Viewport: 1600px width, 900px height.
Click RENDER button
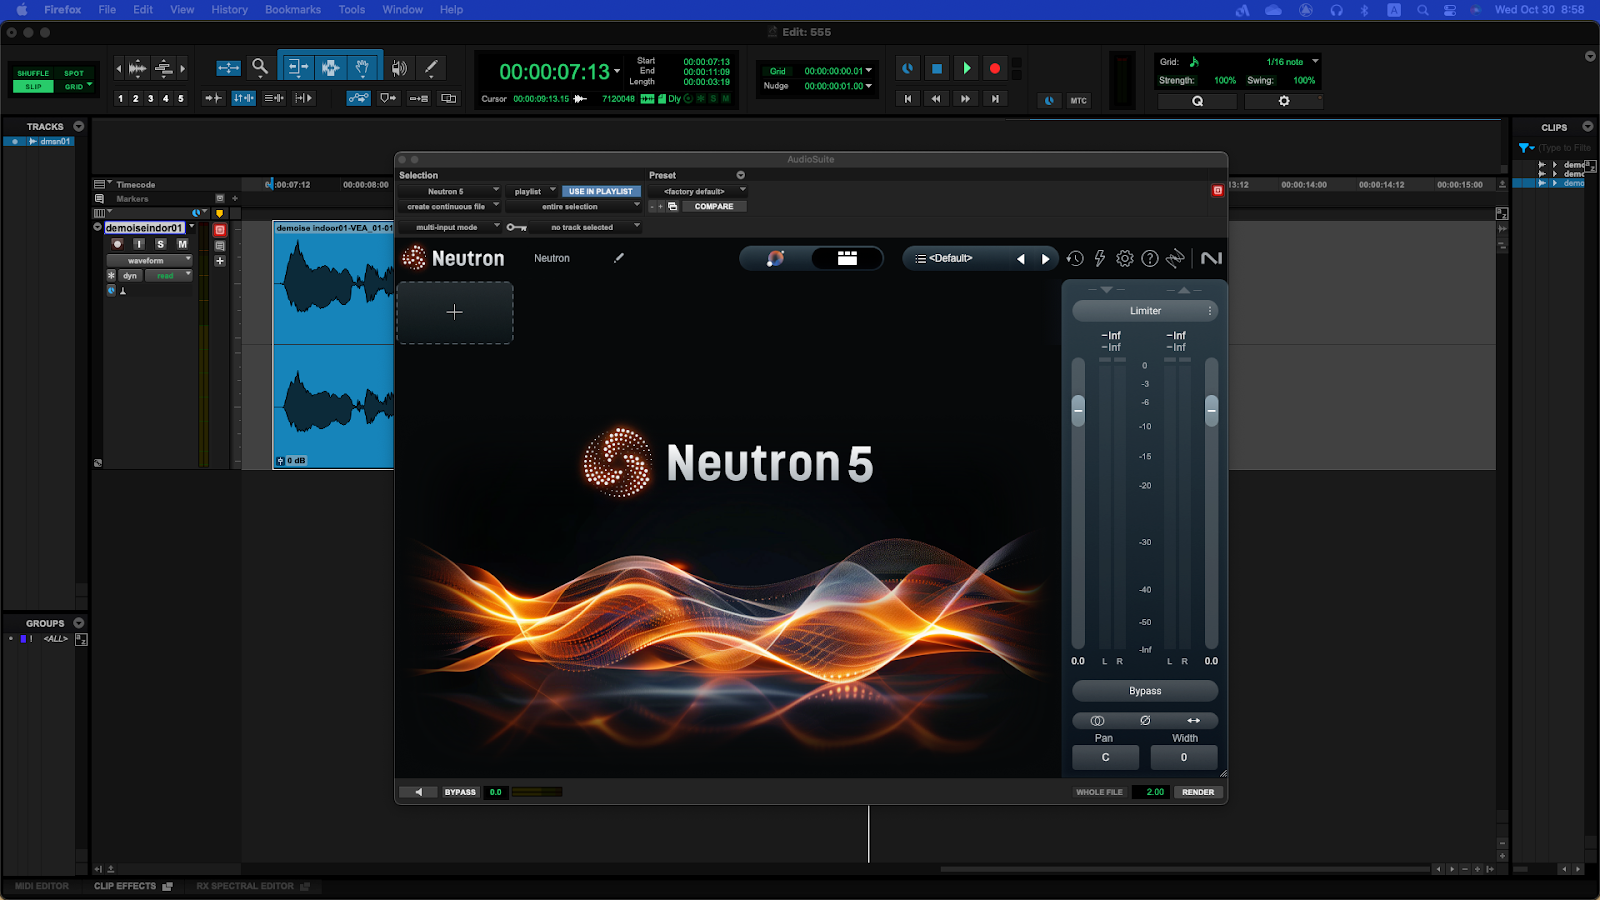(x=1198, y=792)
